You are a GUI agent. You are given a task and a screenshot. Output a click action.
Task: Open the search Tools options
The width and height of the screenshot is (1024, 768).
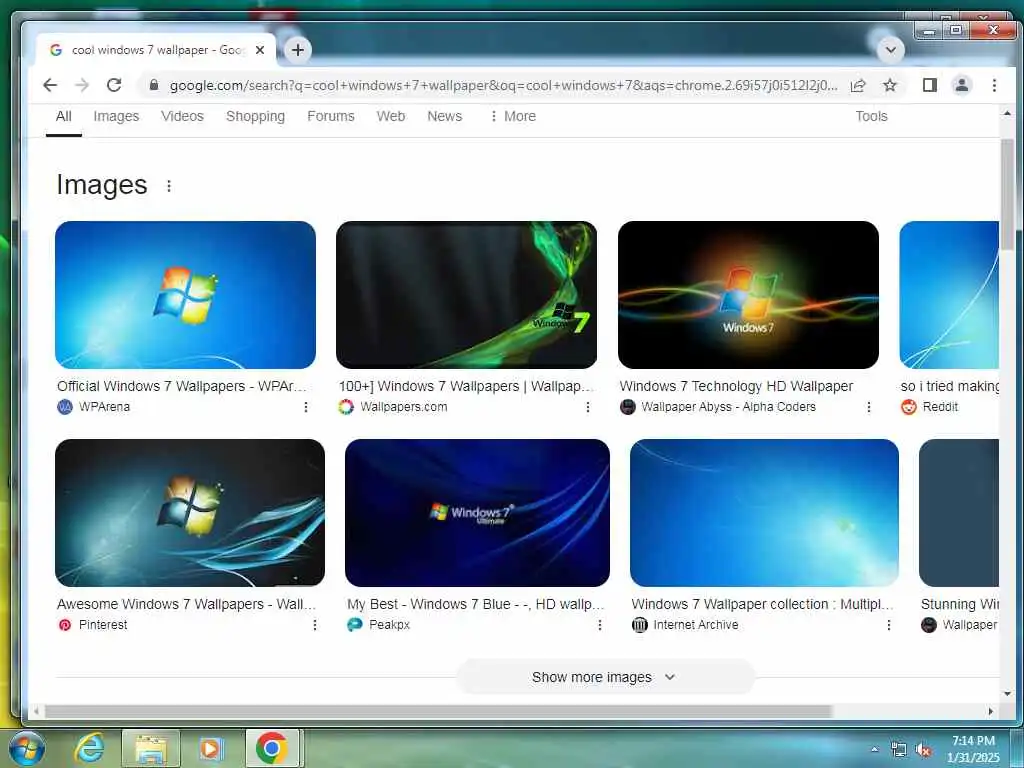coord(871,116)
